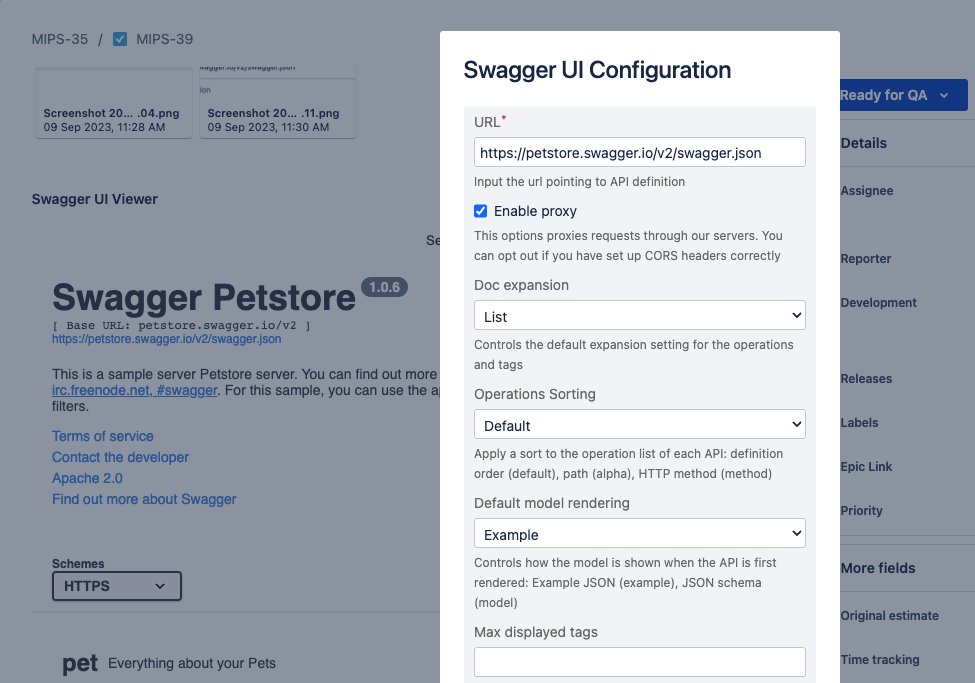This screenshot has height=683, width=975.
Task: Open the Terms of service link
Action: click(103, 436)
